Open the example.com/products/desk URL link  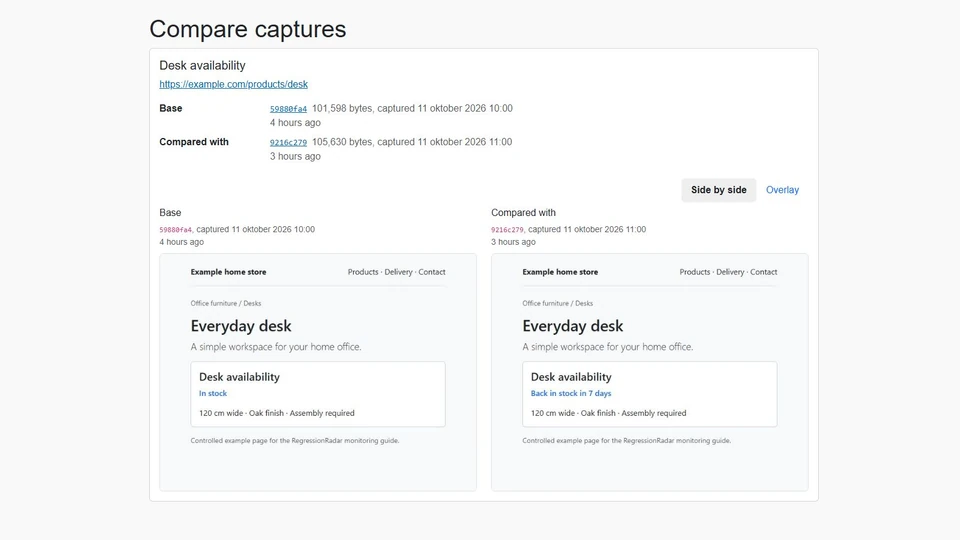233,84
